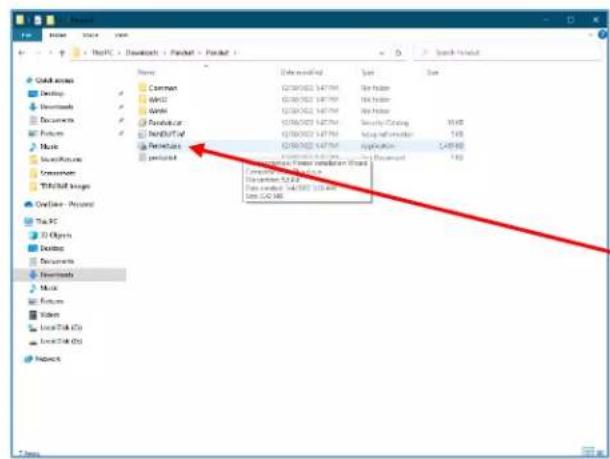Sort files by Size column
Screen dimensions: 610x459
click(x=433, y=72)
